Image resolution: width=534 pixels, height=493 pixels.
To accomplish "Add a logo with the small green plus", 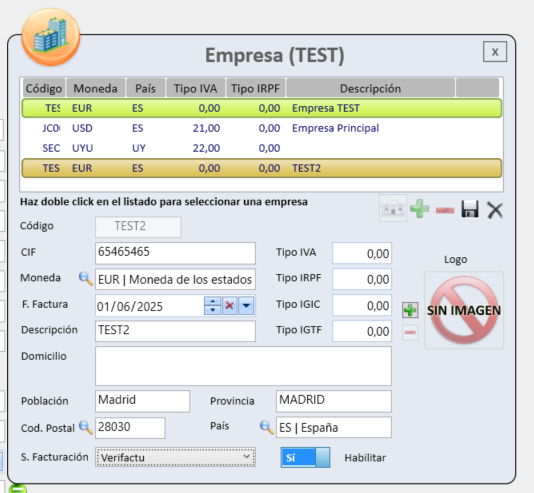I will (410, 310).
